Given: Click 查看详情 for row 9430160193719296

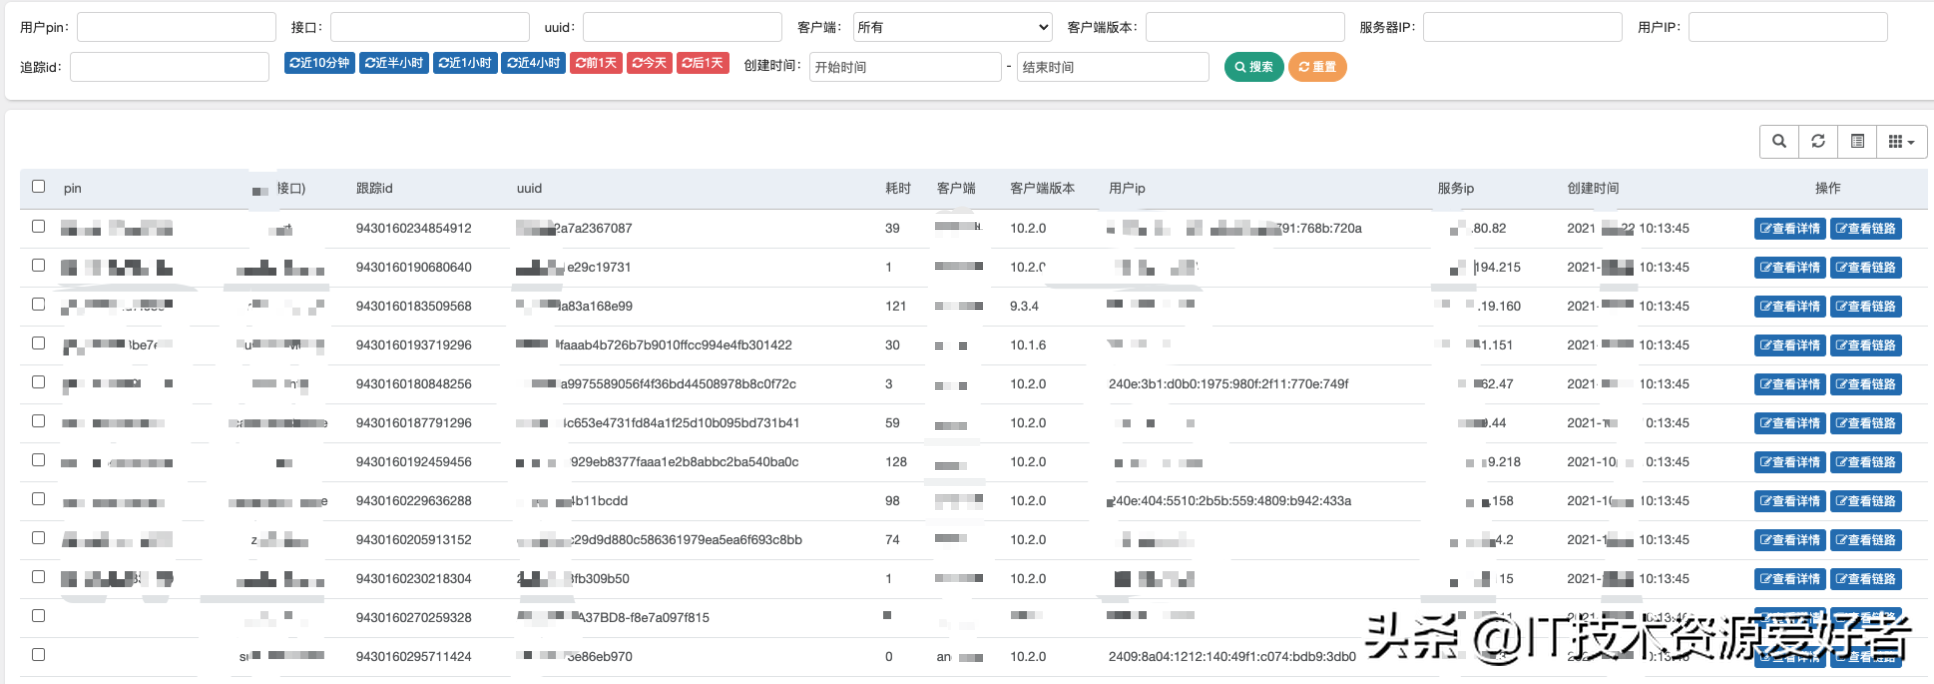Looking at the screenshot, I should pos(1790,346).
